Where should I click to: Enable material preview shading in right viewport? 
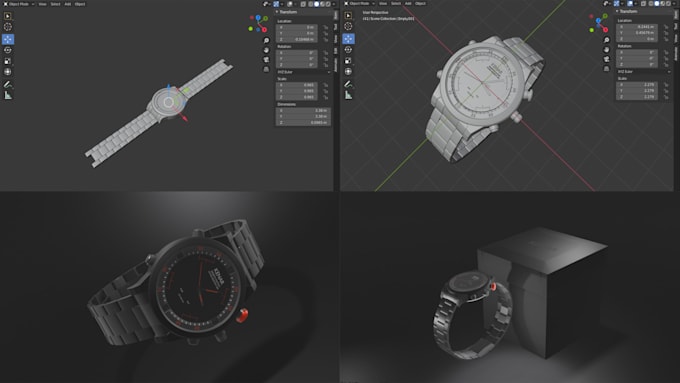point(663,3)
